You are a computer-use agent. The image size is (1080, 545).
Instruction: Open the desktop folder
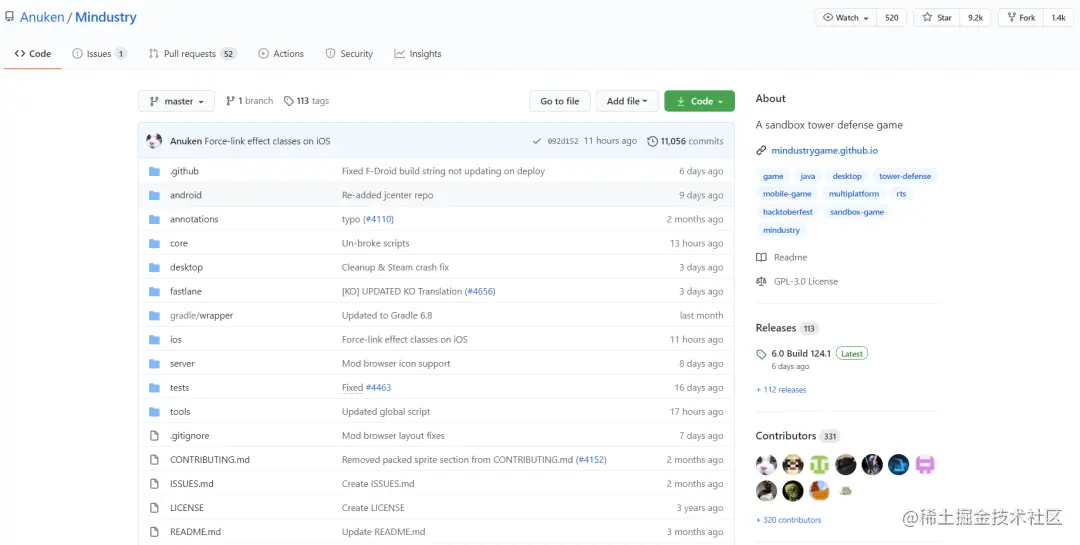186,267
